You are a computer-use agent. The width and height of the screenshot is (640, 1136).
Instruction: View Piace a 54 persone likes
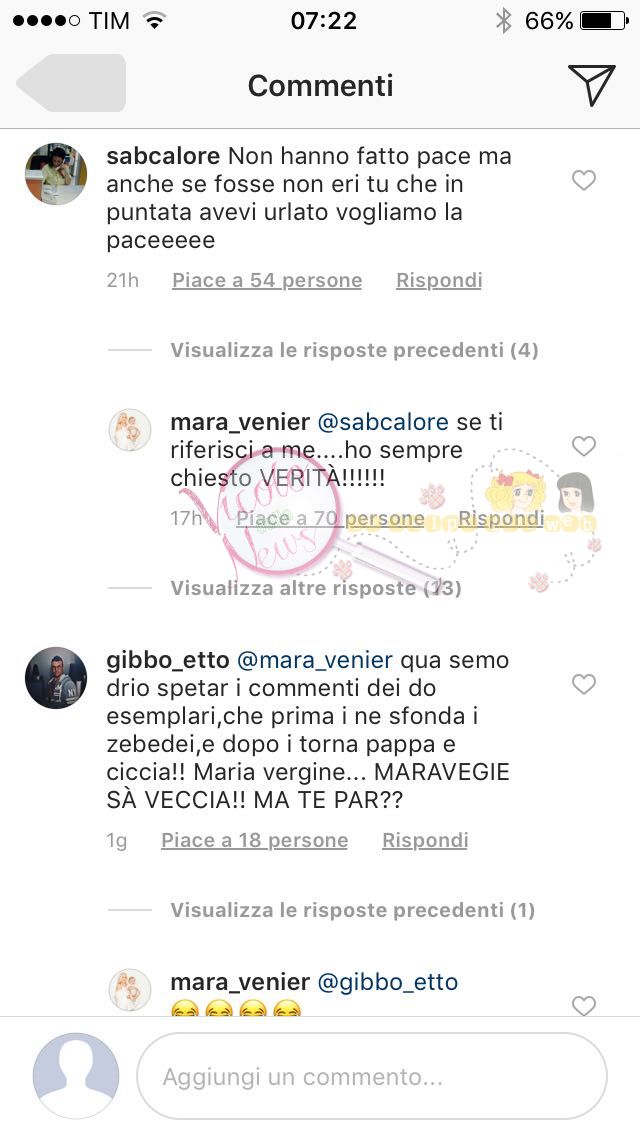click(267, 280)
